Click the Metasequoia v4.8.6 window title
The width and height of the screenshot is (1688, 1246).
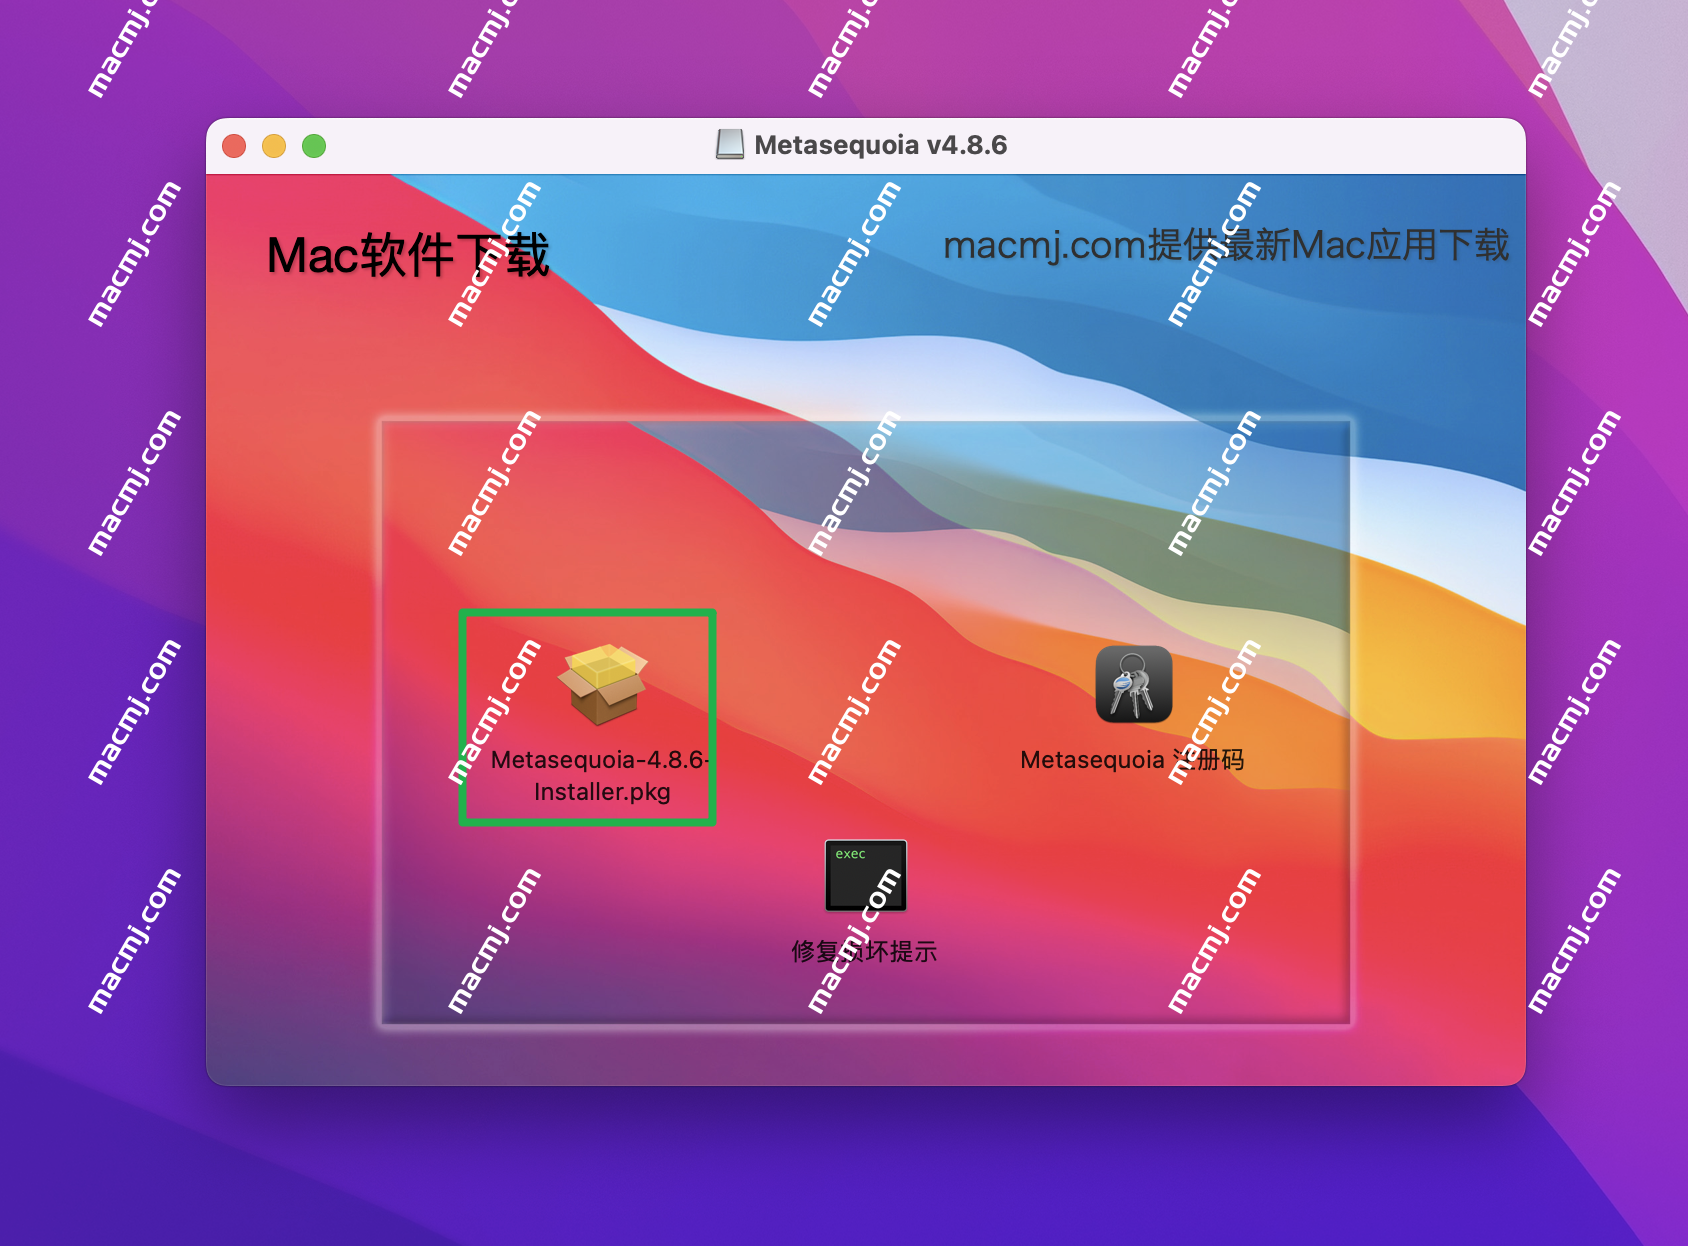click(880, 145)
